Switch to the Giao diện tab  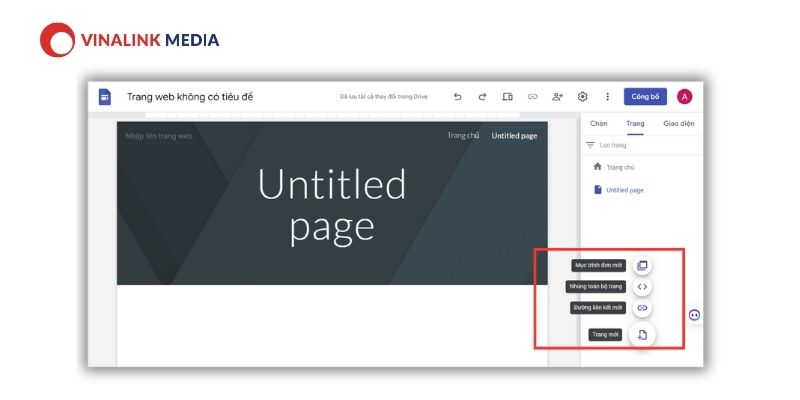click(679, 123)
